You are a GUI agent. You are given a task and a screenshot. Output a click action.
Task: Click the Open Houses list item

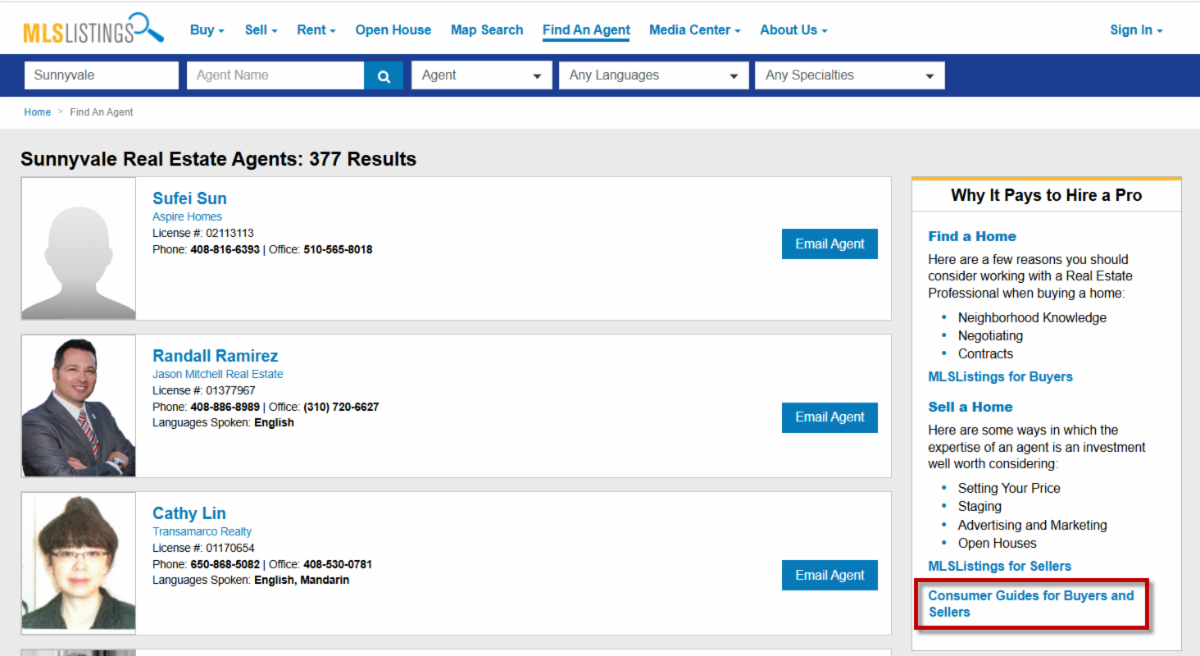(x=997, y=543)
